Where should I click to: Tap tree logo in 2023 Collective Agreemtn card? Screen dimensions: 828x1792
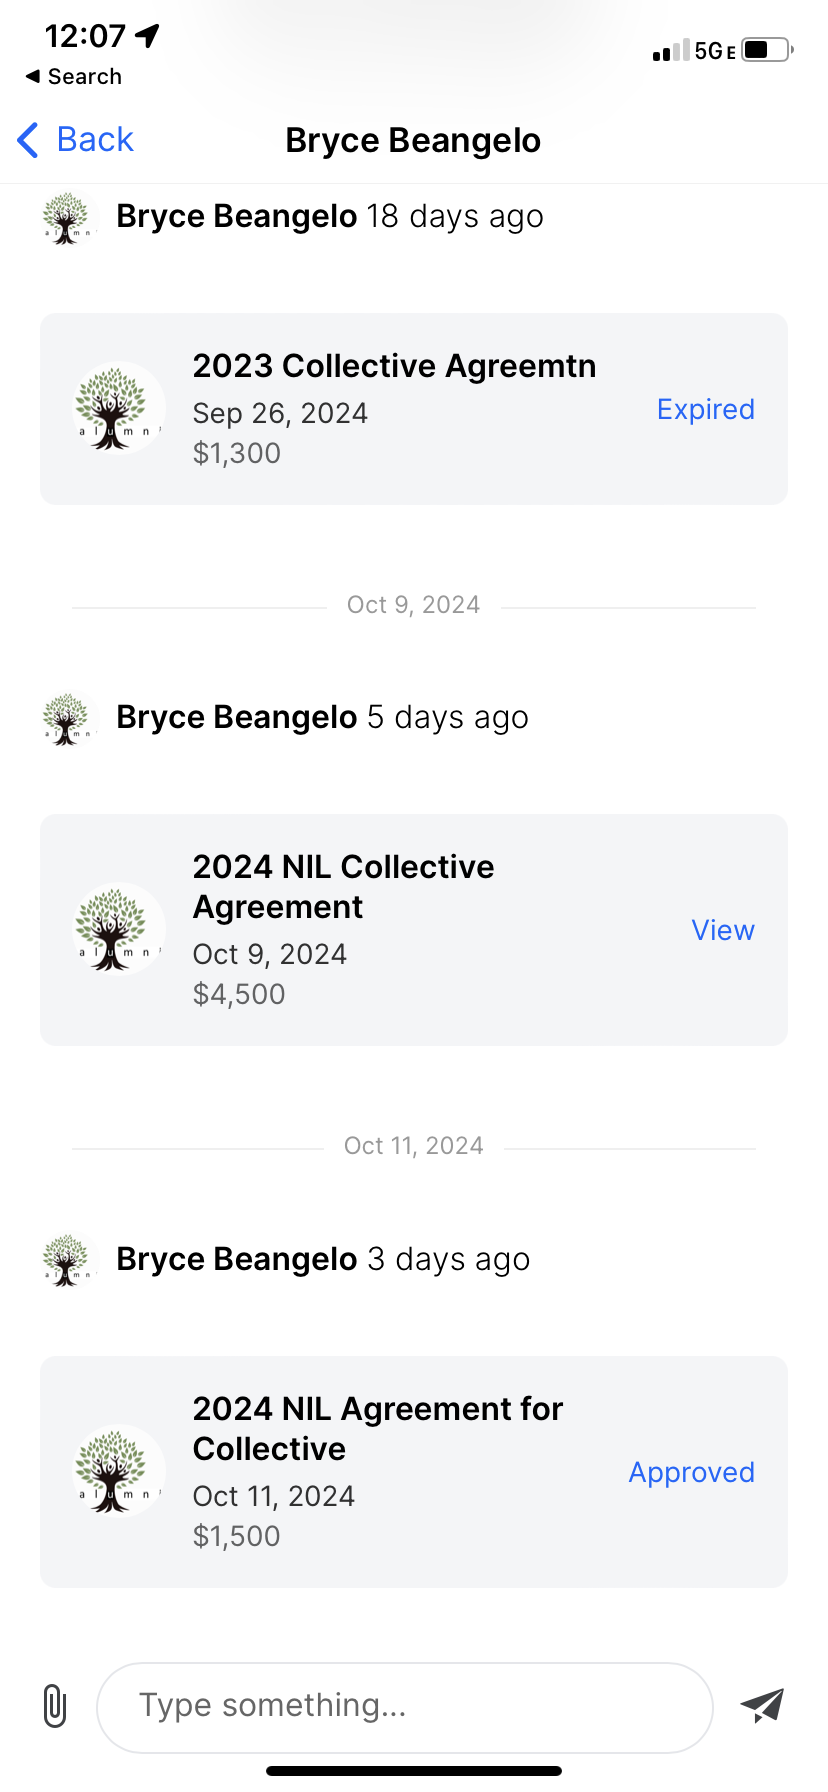tap(118, 408)
